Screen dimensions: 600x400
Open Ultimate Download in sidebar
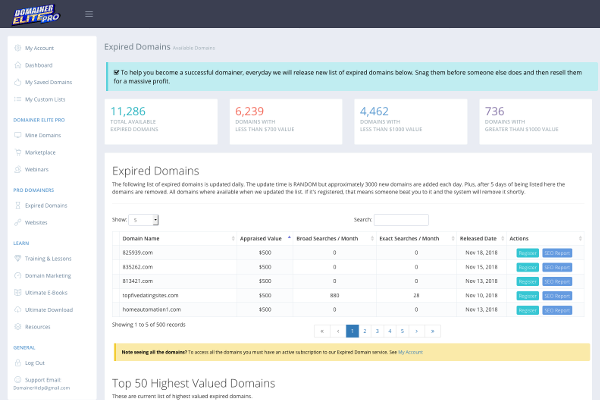49,310
